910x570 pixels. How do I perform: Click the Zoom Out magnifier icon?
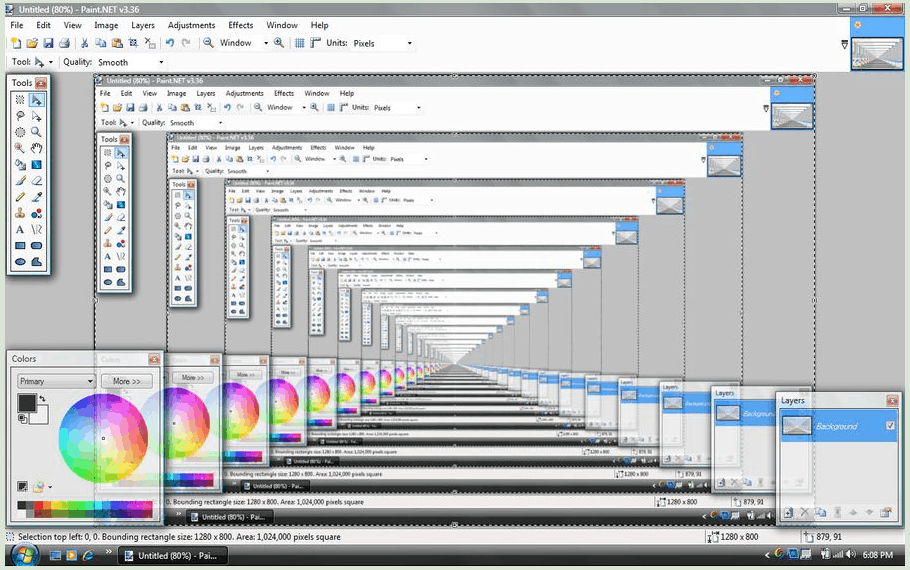click(x=208, y=43)
